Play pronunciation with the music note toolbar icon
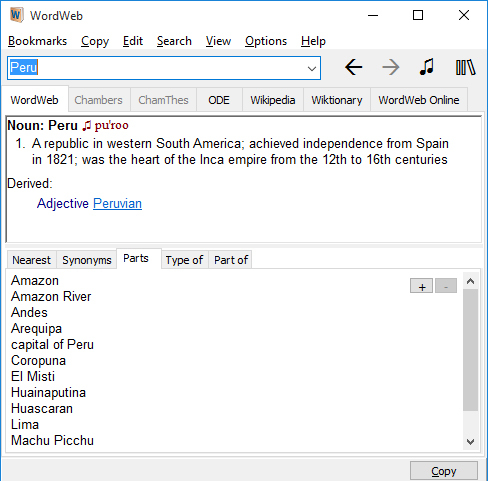488x481 pixels. click(427, 67)
